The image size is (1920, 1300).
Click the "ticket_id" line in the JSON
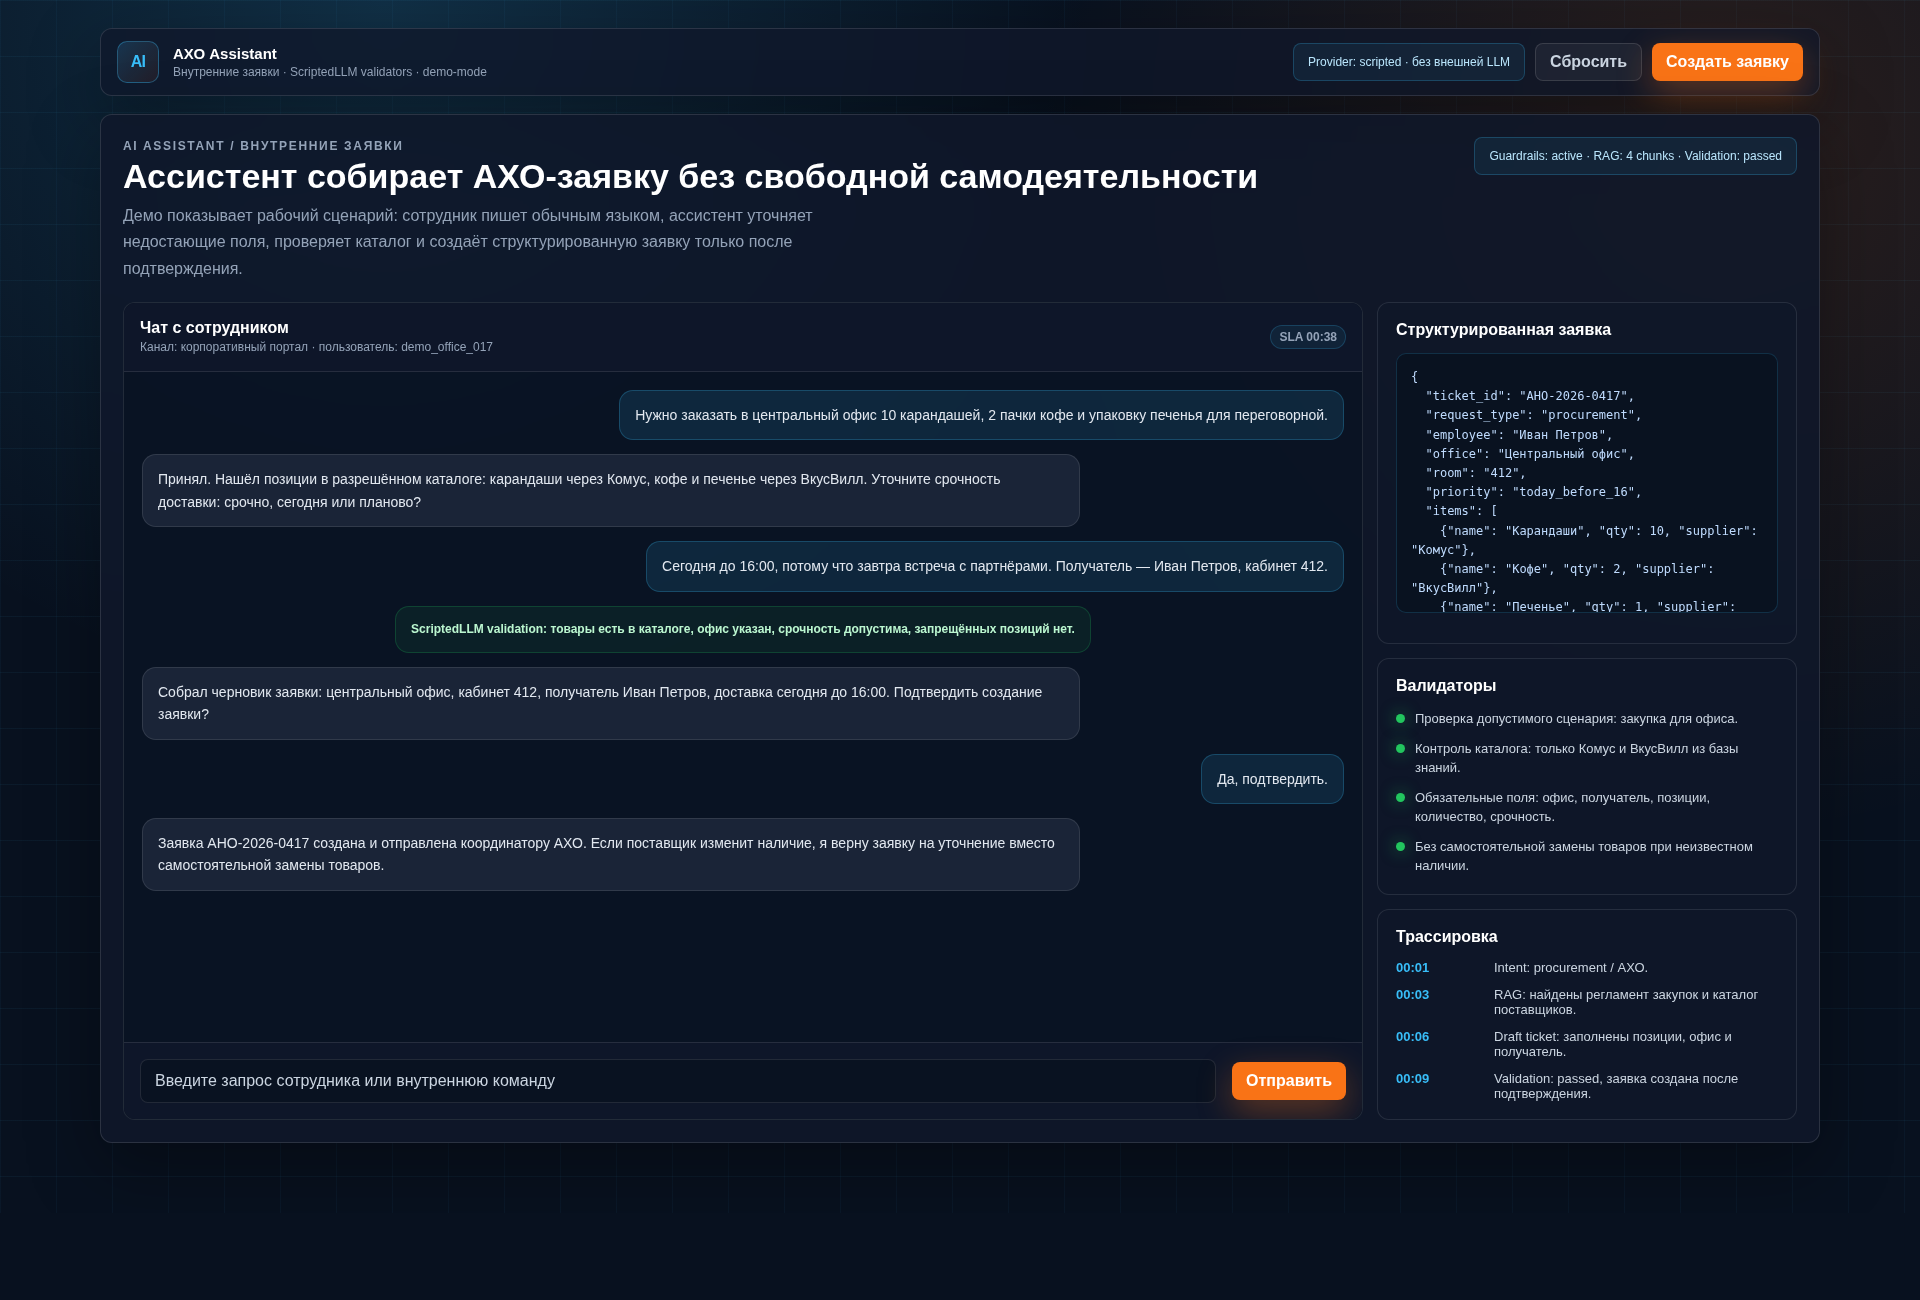click(1530, 396)
